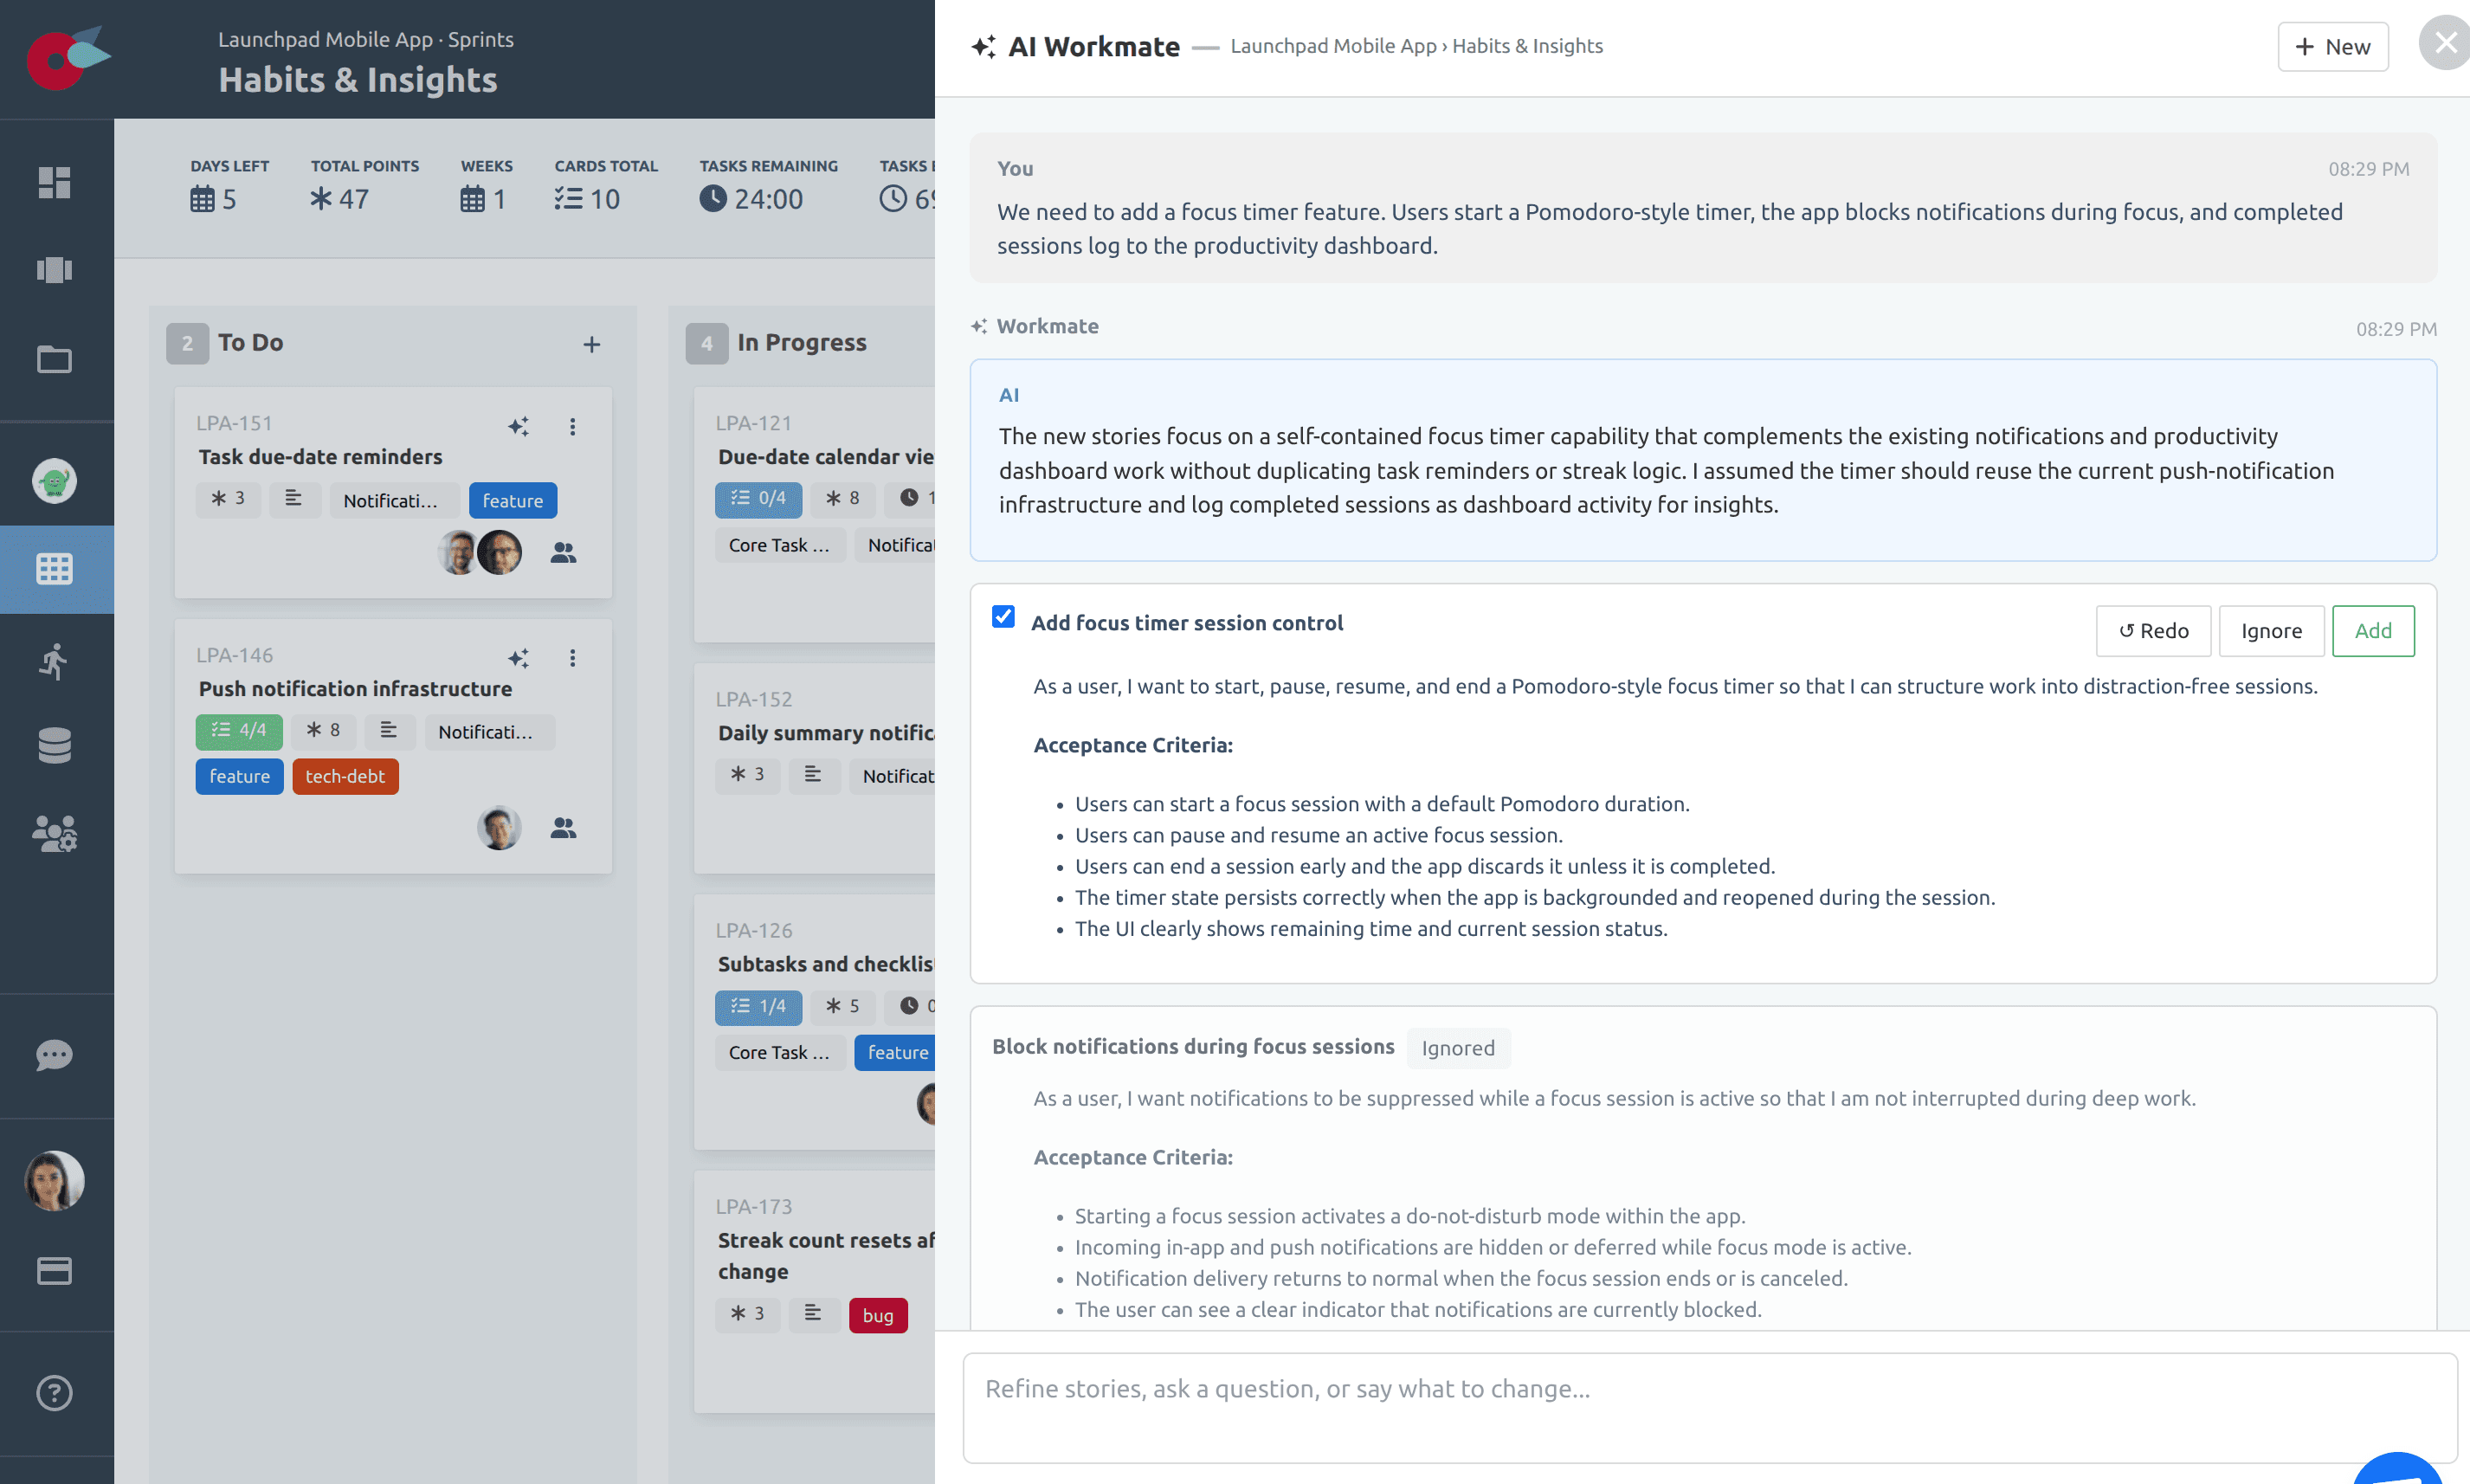Click the New button in AI Workmate

[x=2333, y=46]
